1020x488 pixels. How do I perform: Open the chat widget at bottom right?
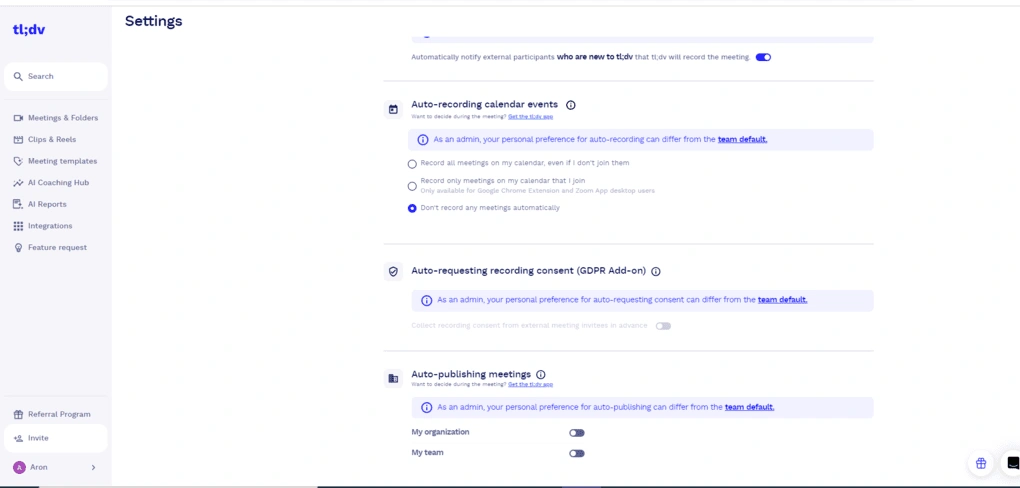point(1012,463)
